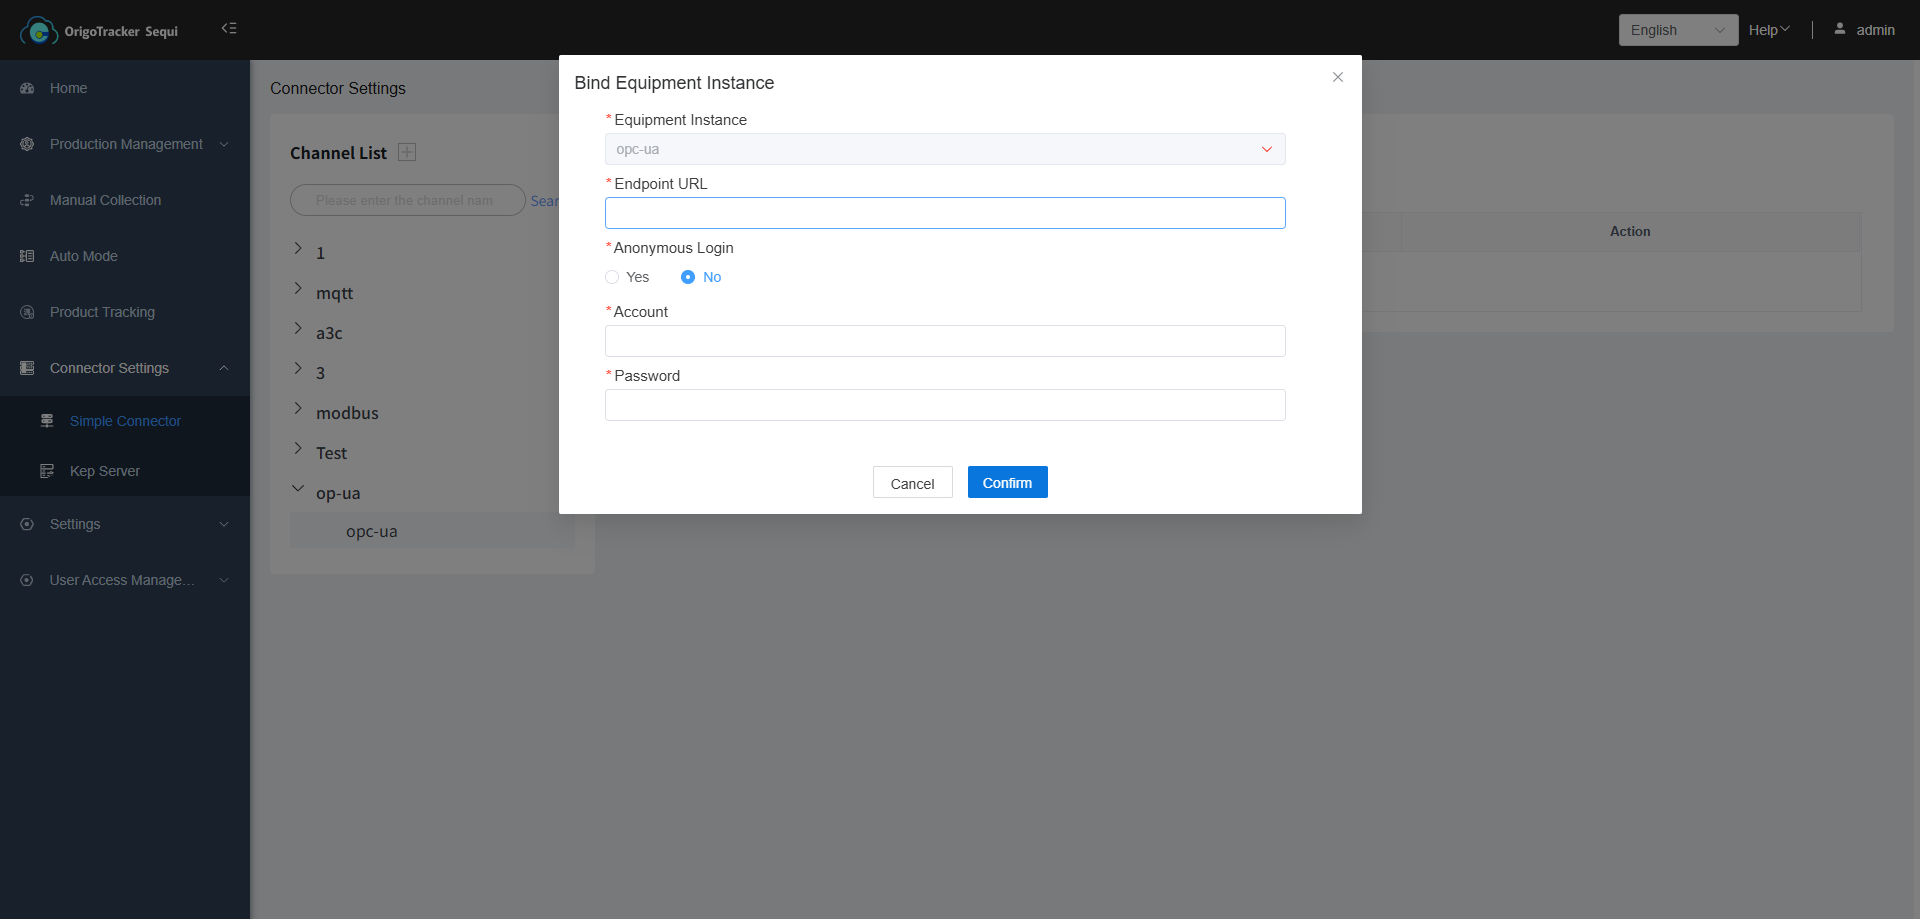This screenshot has height=919, width=1920.
Task: Click the Cancel button
Action: (912, 483)
